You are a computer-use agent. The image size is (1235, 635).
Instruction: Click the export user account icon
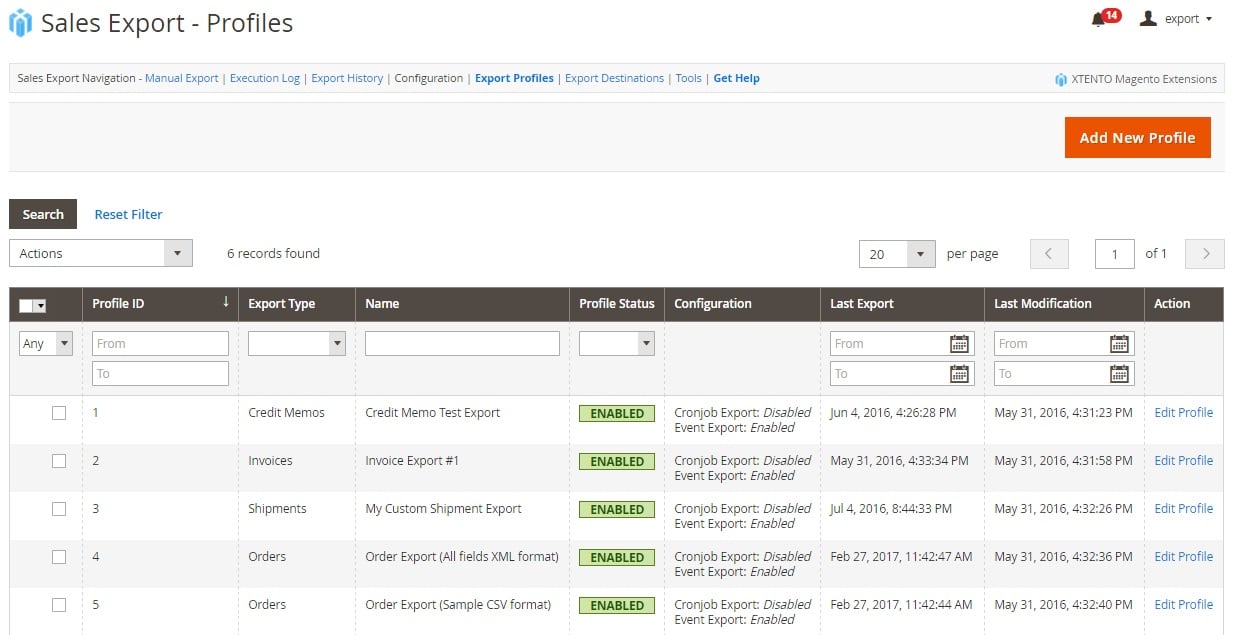click(1148, 18)
